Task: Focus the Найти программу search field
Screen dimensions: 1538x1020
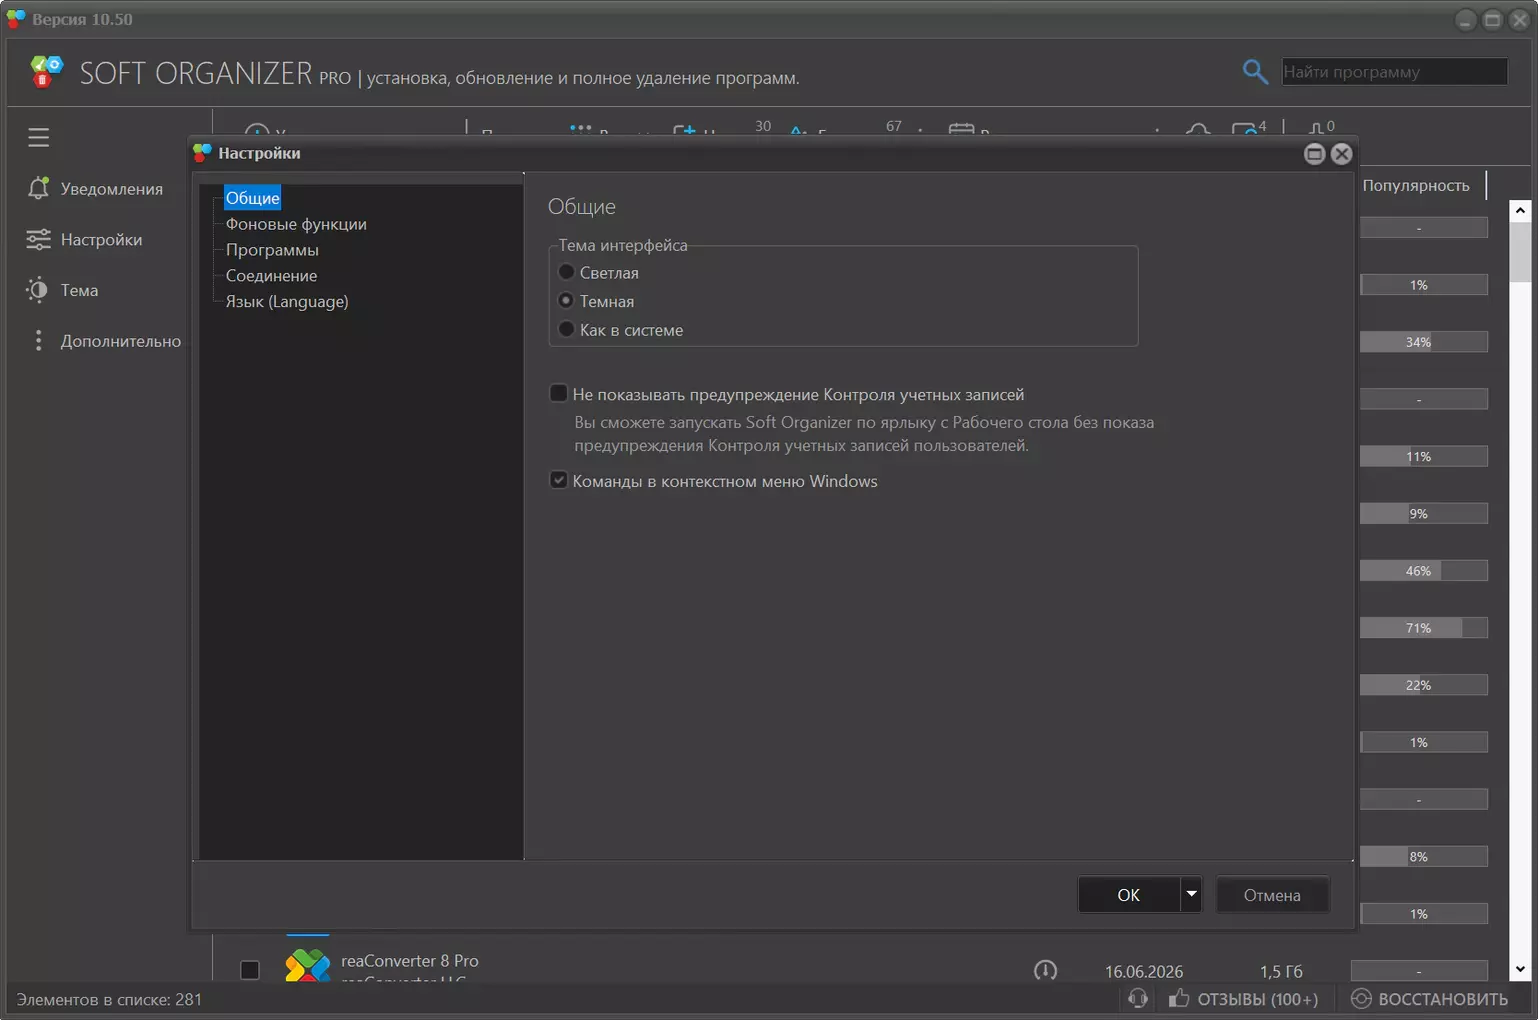Action: [x=1394, y=71]
